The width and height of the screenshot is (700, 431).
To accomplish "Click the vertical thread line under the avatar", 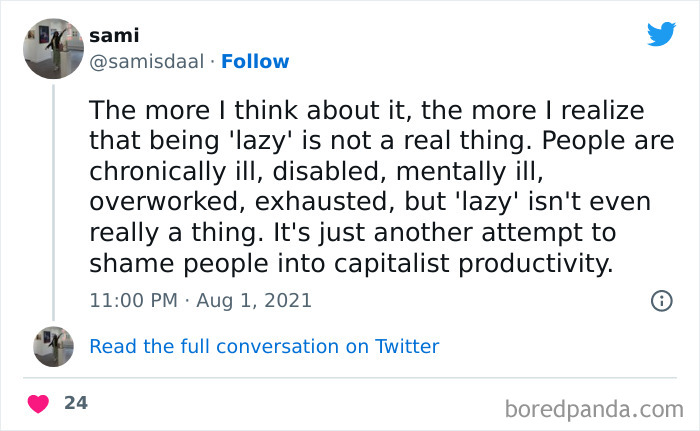I will [x=53, y=200].
